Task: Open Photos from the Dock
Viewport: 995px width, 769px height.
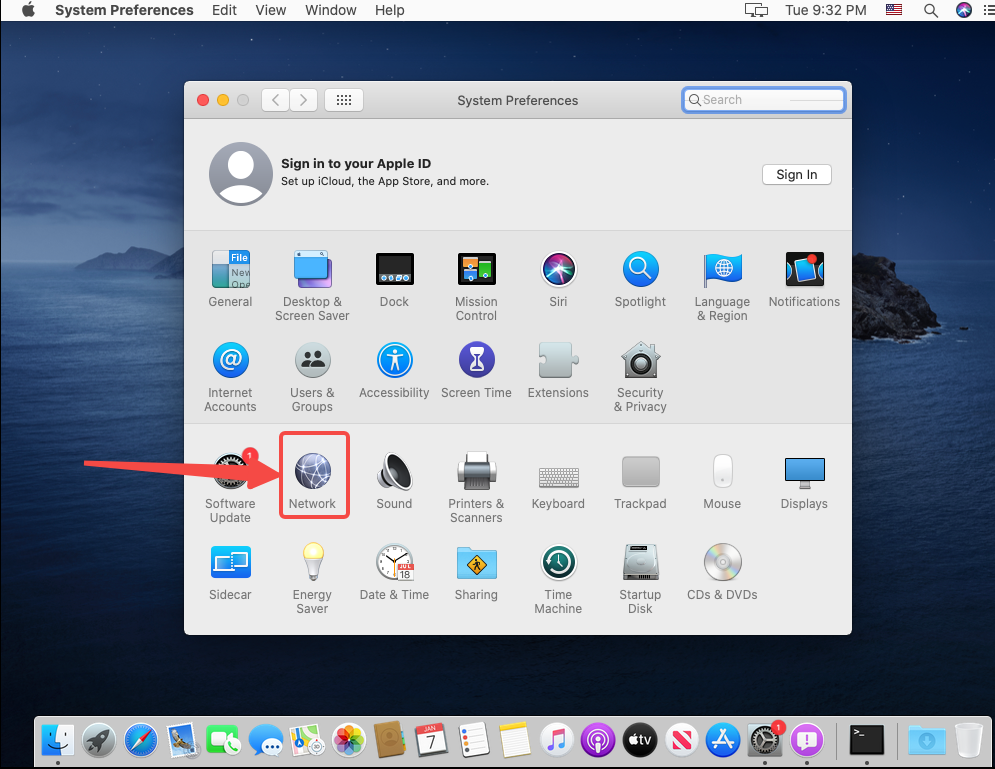Action: click(x=349, y=740)
